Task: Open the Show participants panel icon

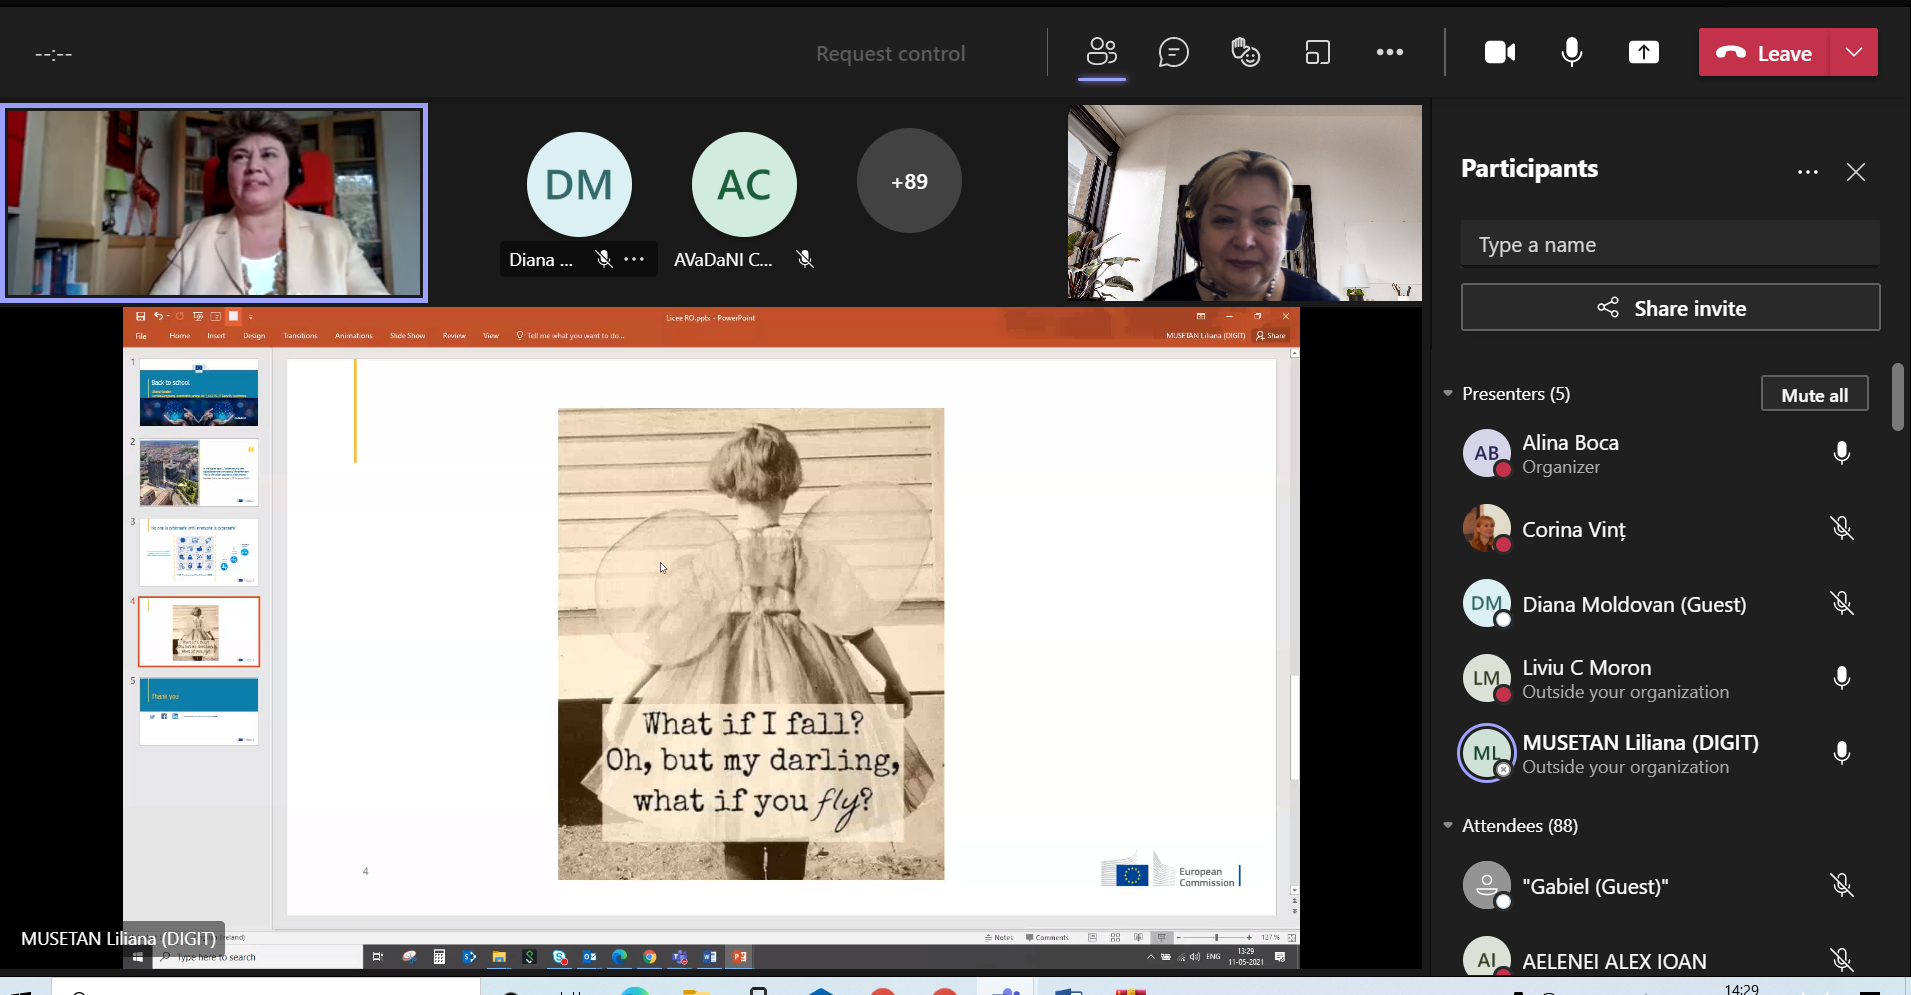Action: pos(1101,52)
